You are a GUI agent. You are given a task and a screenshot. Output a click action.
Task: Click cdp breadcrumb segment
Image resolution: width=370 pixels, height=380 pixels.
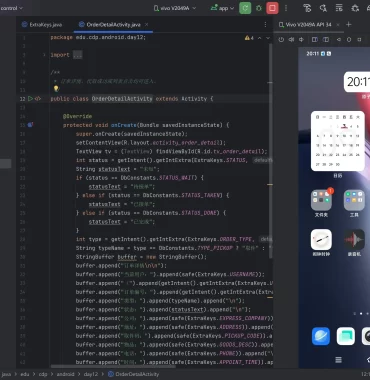point(43,374)
